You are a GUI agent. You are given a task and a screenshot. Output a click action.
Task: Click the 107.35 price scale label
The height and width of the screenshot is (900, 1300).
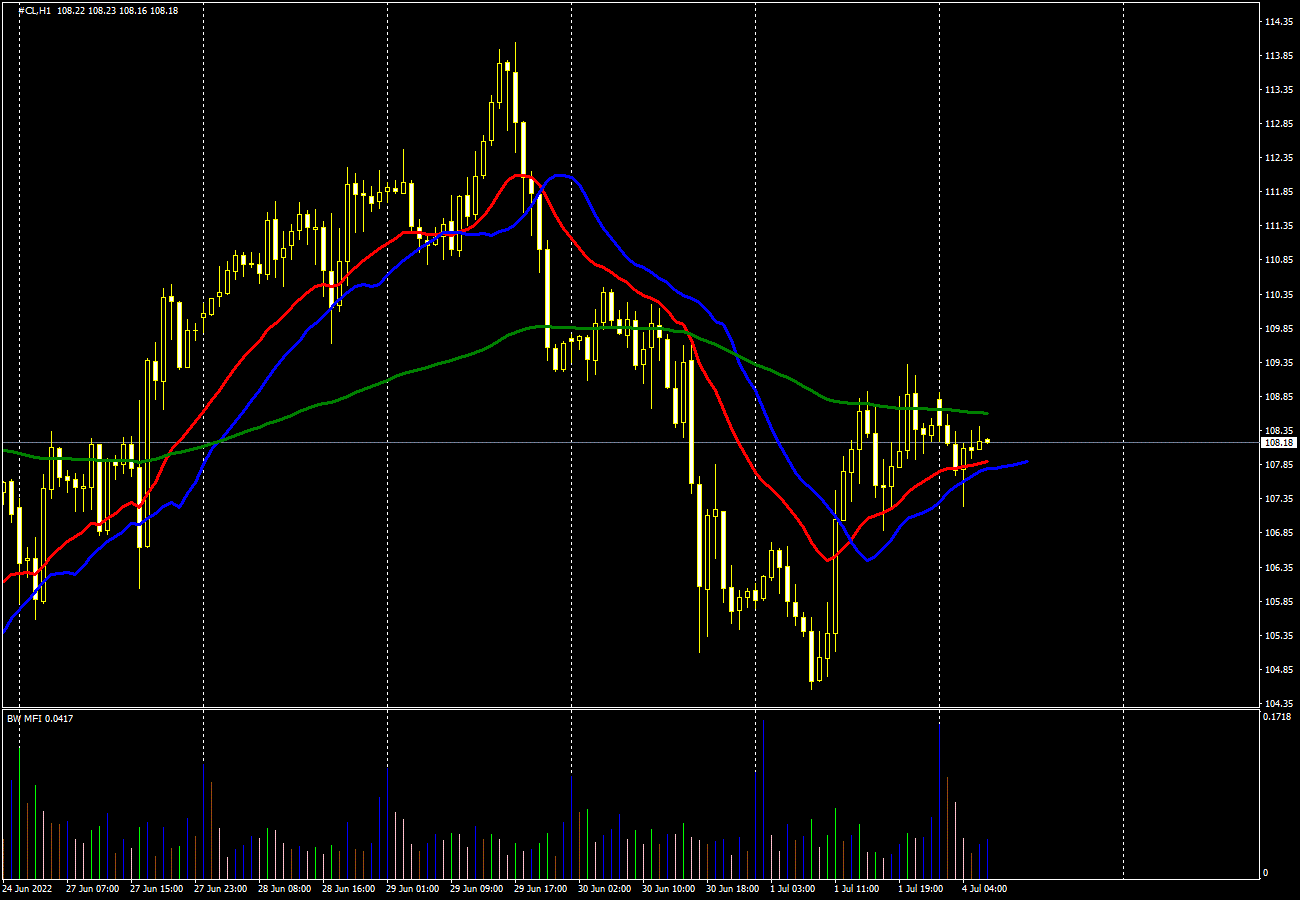[1278, 498]
